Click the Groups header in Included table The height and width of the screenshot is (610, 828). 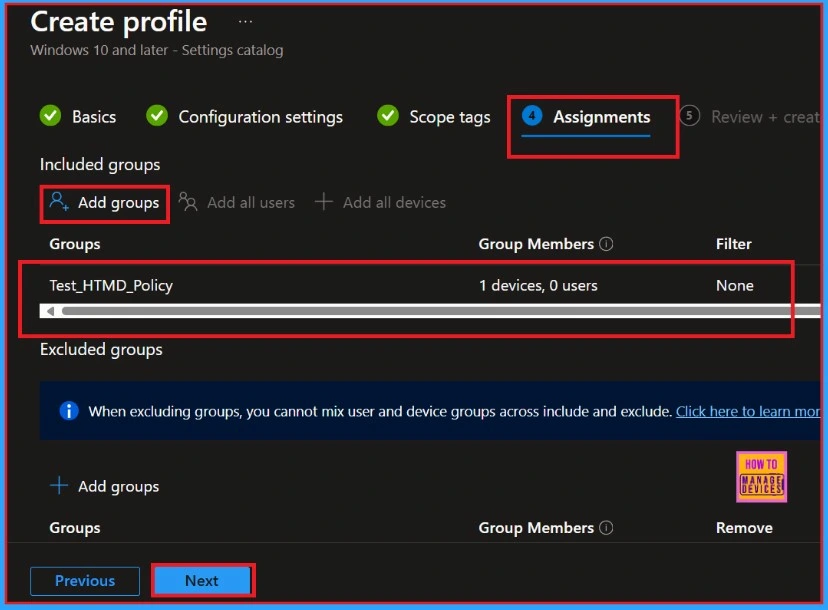coord(74,244)
